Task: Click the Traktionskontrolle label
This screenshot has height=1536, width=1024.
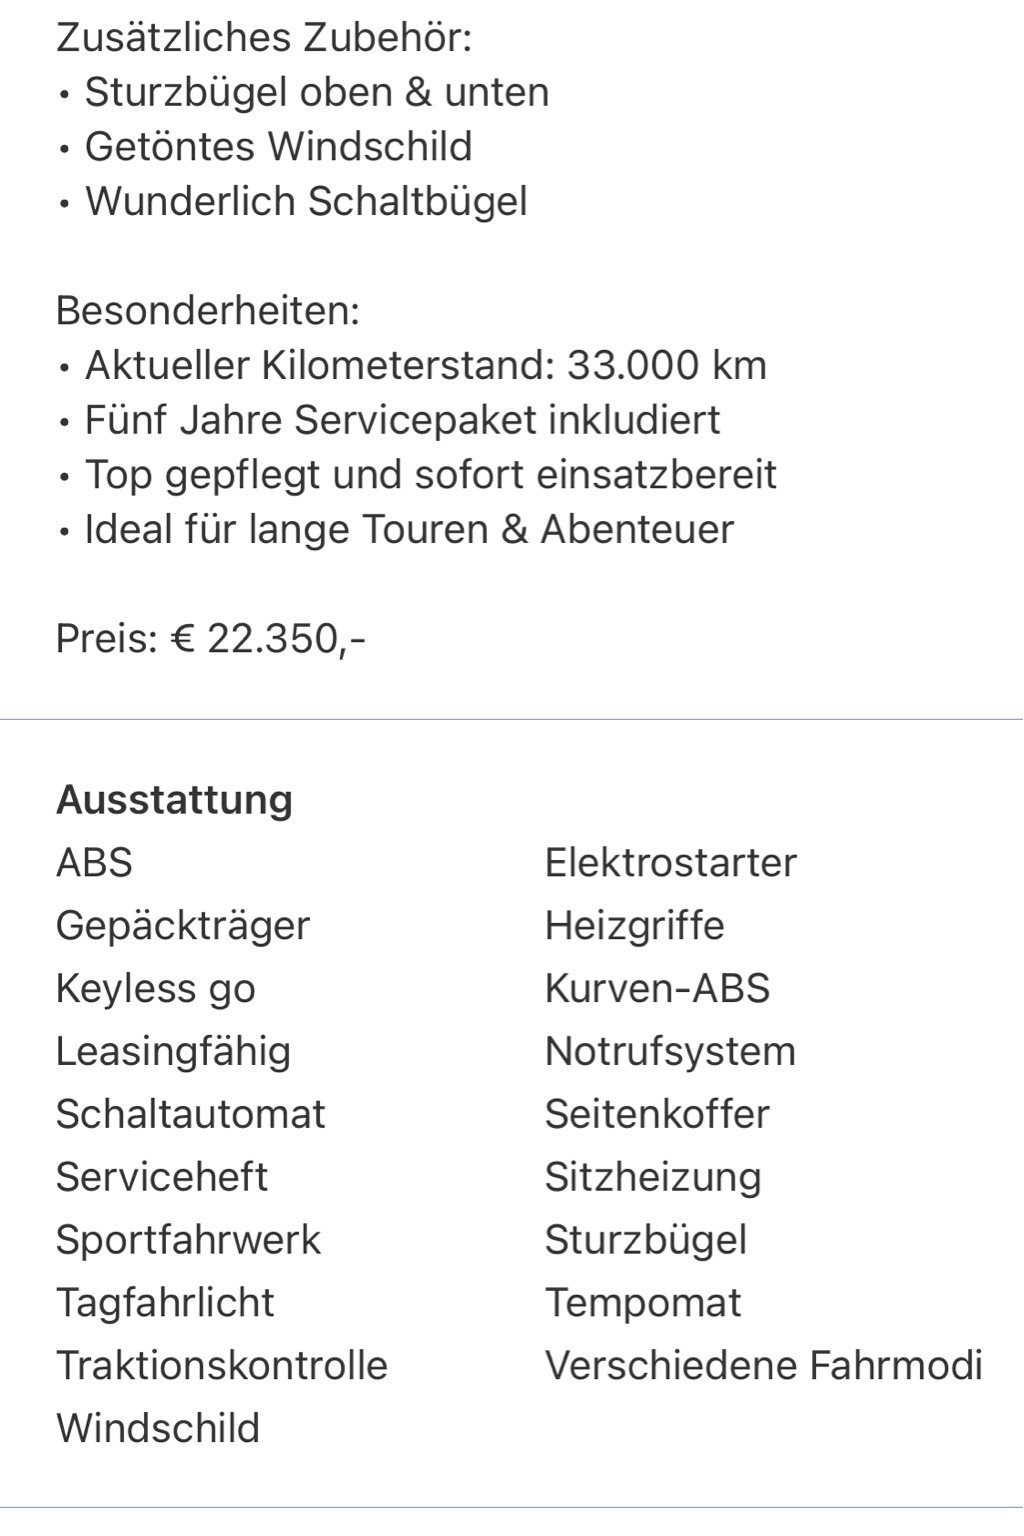Action: point(222,1366)
